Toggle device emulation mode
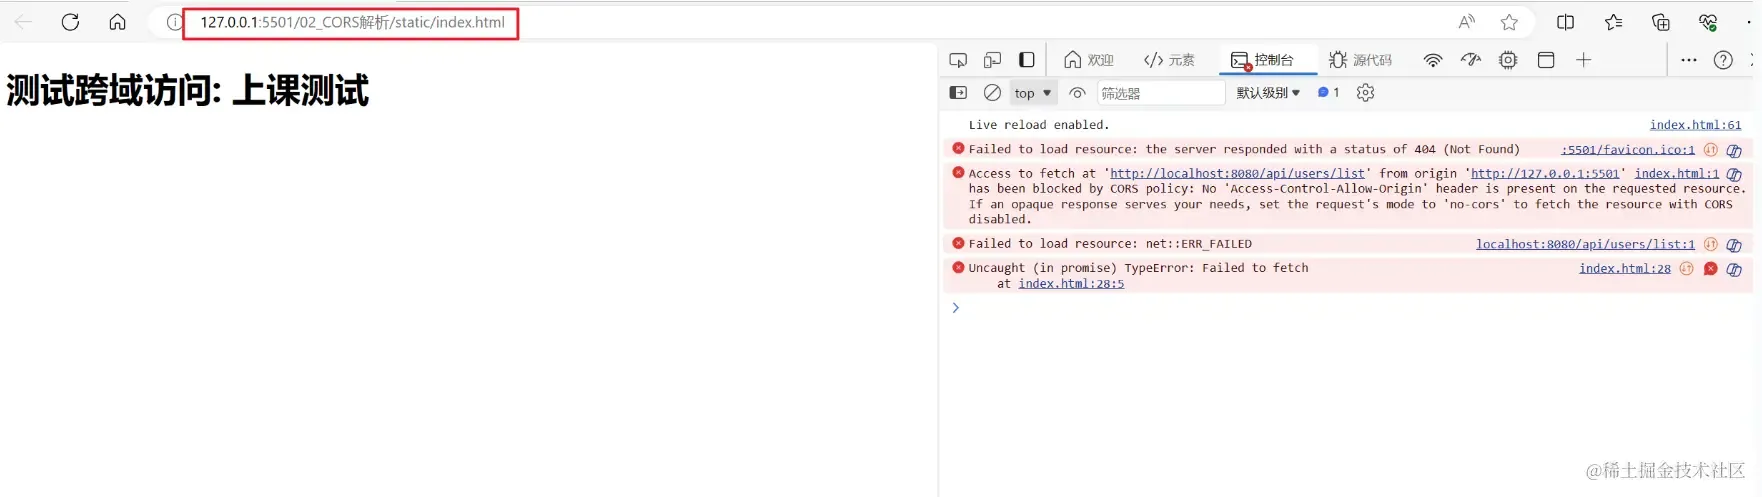The width and height of the screenshot is (1762, 497). [x=992, y=60]
